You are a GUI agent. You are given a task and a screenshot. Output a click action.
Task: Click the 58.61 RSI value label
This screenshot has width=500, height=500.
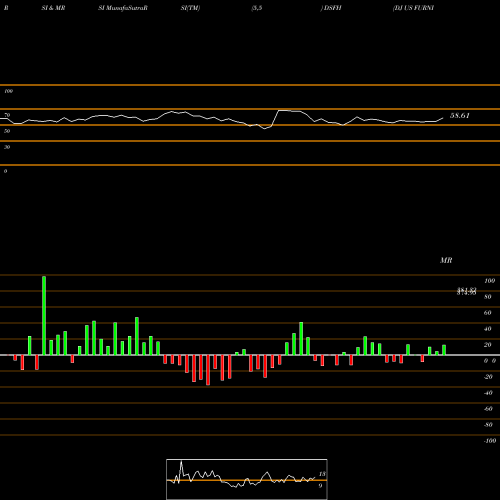coord(460,116)
